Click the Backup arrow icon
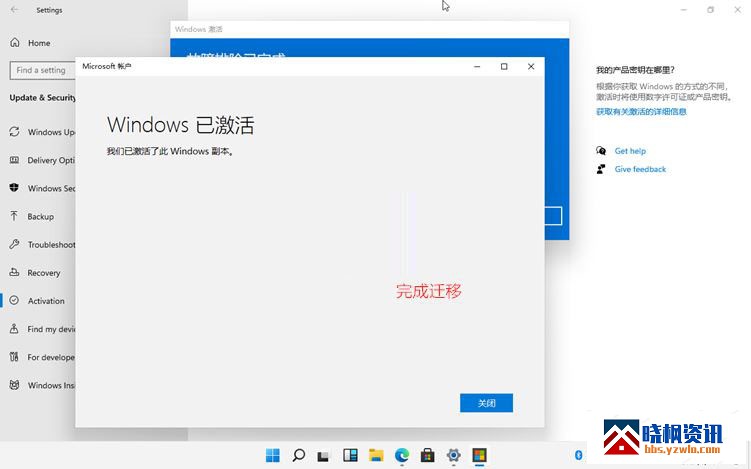 [x=14, y=216]
